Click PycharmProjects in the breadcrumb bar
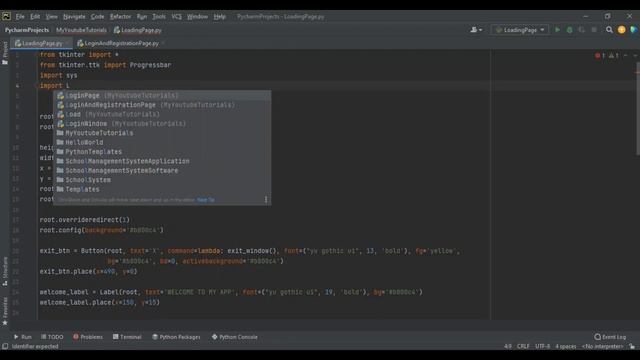The height and width of the screenshot is (360, 640). pos(27,30)
